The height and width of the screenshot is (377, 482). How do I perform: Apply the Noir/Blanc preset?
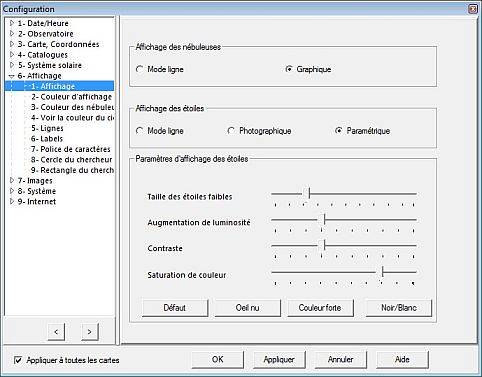click(399, 308)
